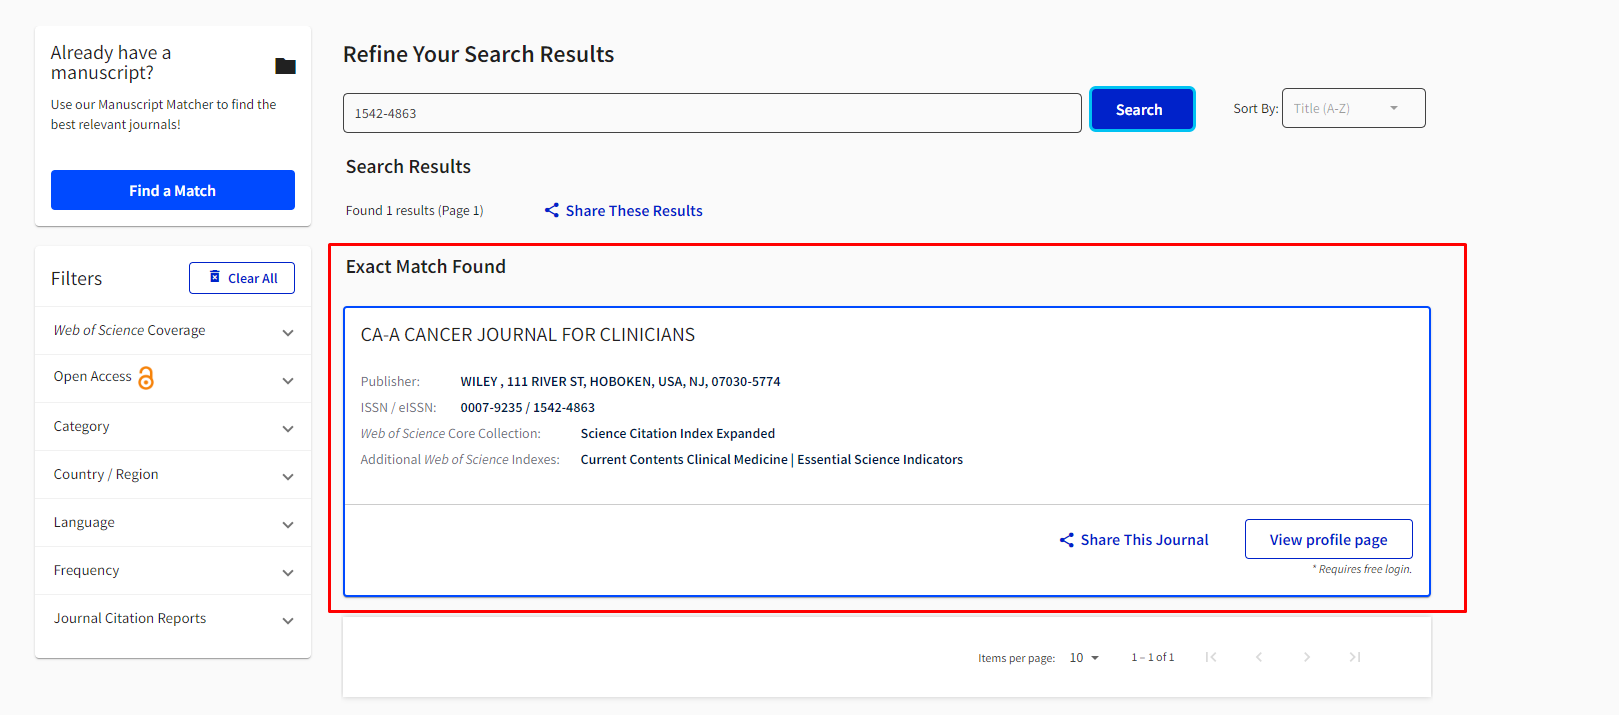Click the Found 1 results (Page 1) text
The height and width of the screenshot is (715, 1619).
[414, 210]
